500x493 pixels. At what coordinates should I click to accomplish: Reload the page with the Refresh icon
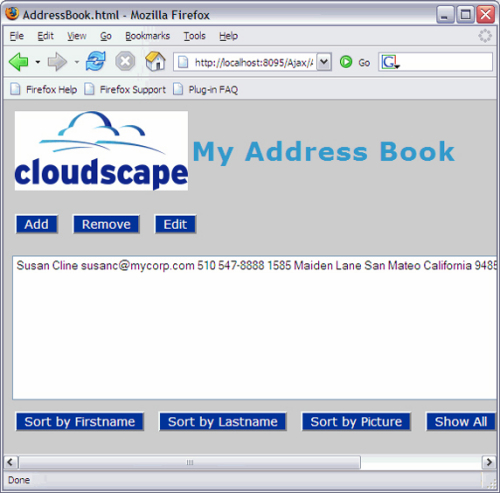point(96,61)
